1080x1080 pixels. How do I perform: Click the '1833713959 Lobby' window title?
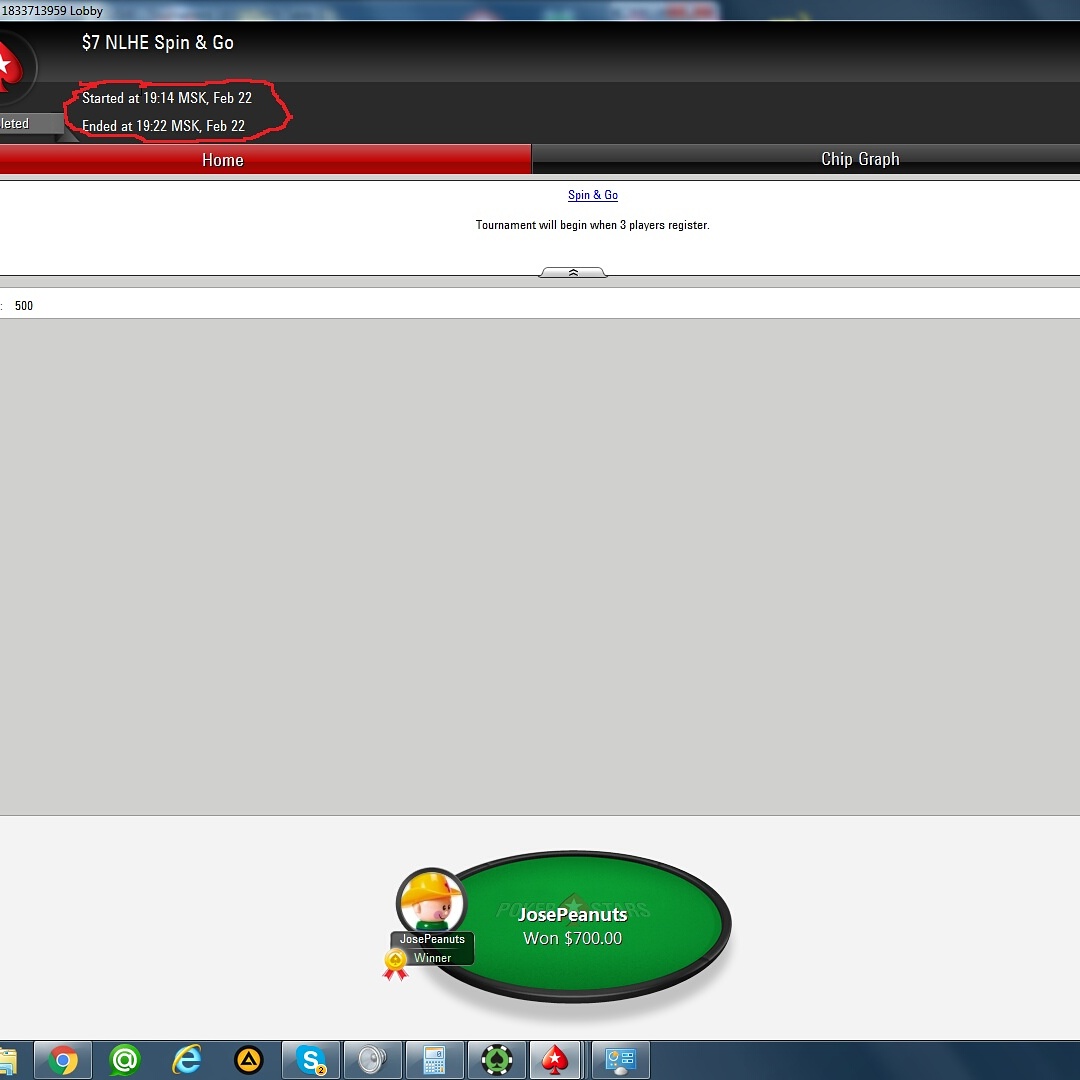point(52,10)
